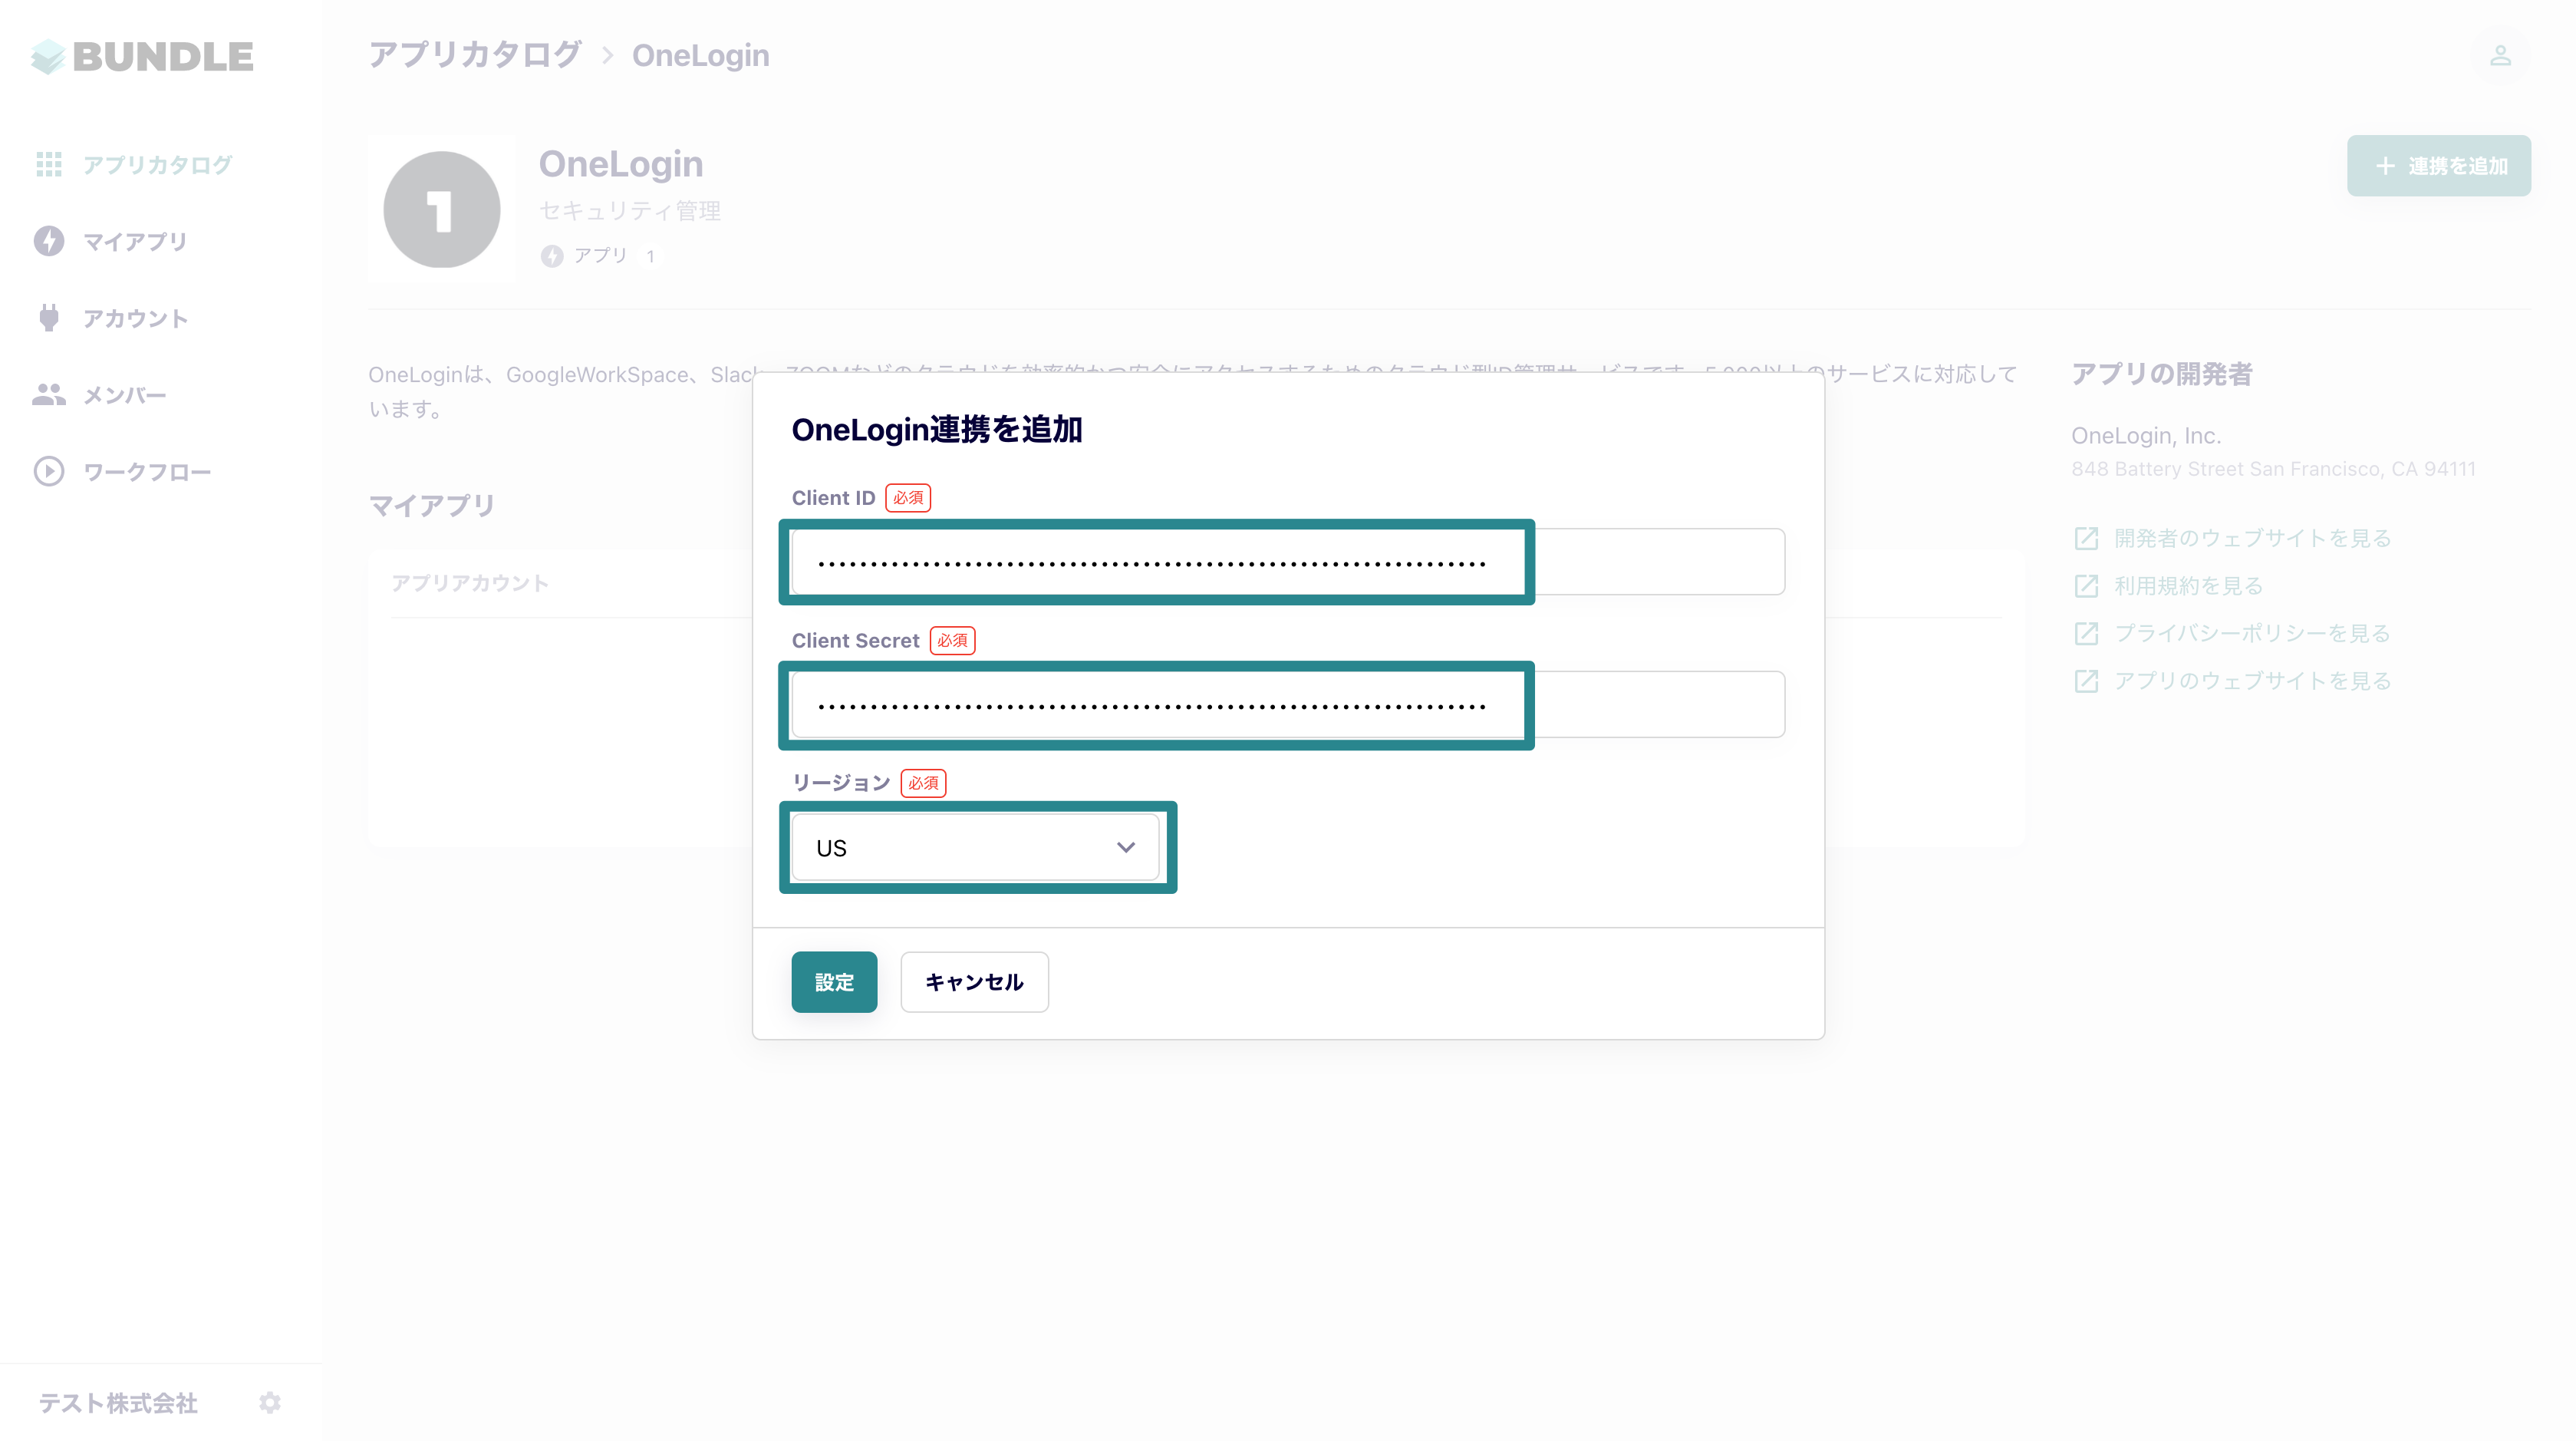The width and height of the screenshot is (2576, 1441).
Task: Click the セキュリティ管理 category label
Action: tap(630, 211)
